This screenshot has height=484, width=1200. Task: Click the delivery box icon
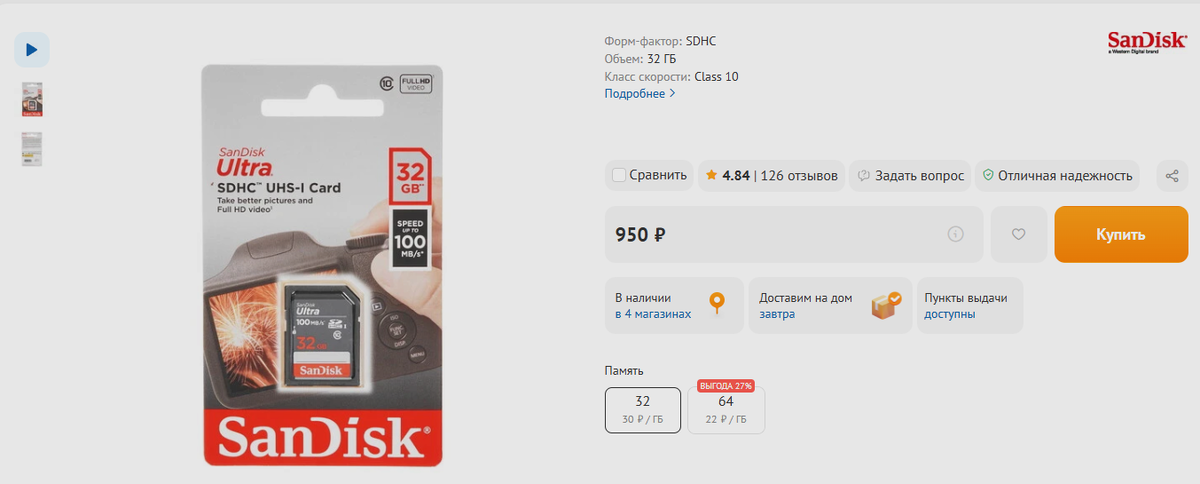885,304
